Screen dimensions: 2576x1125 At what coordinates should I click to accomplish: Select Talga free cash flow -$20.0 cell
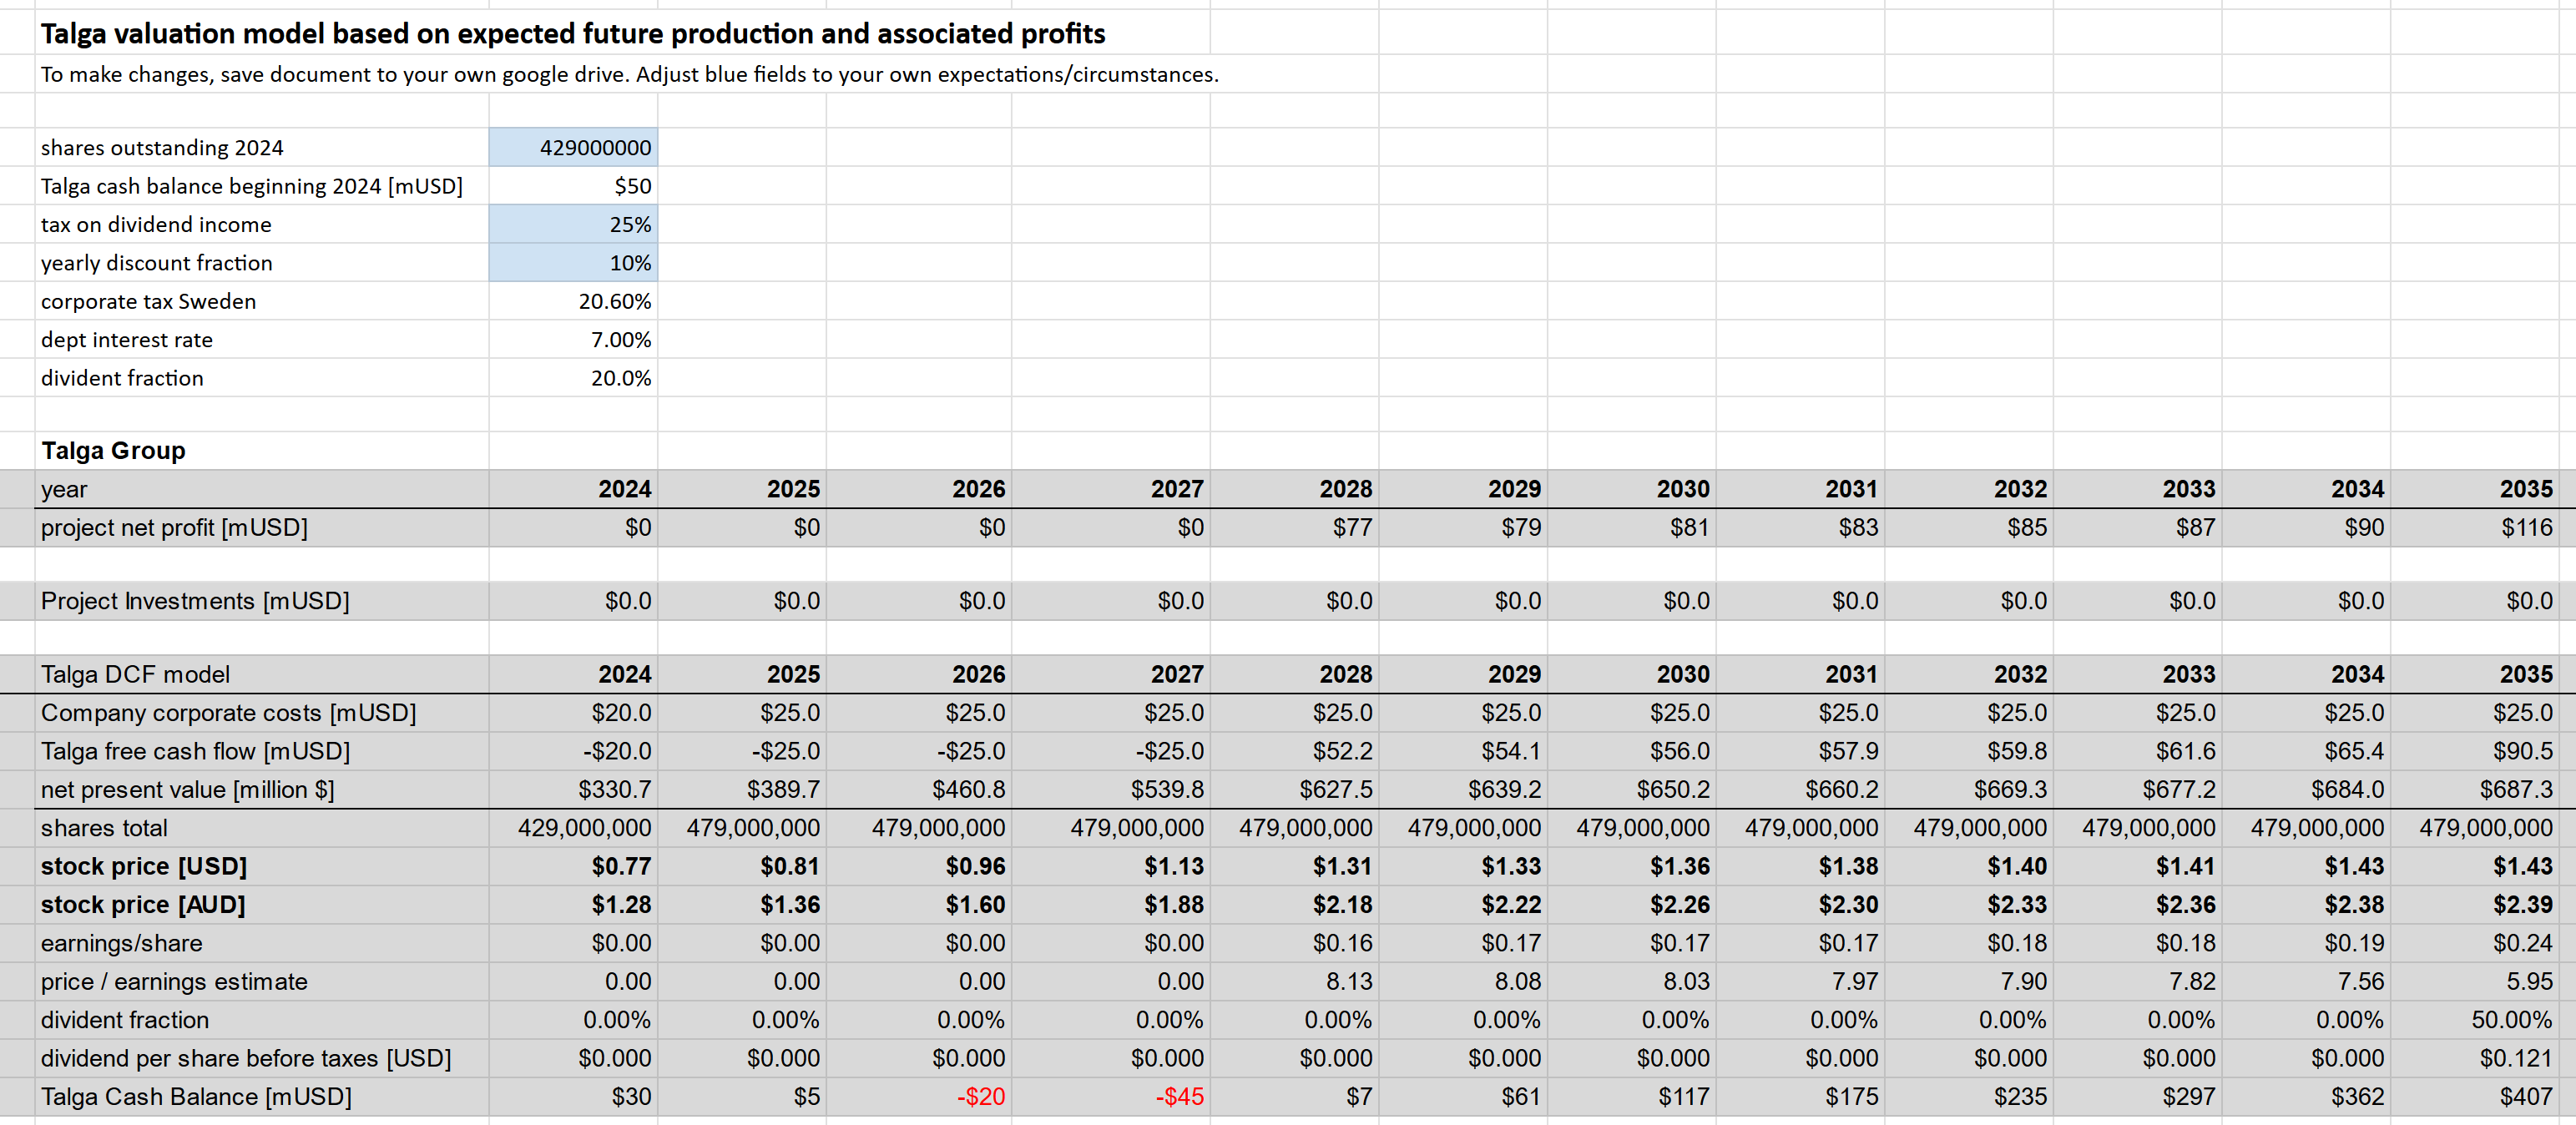(573, 751)
